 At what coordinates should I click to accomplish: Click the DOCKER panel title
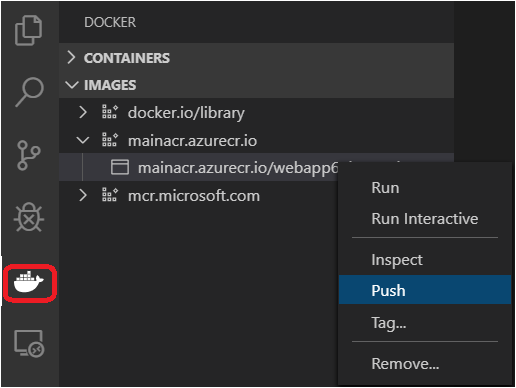click(110, 22)
